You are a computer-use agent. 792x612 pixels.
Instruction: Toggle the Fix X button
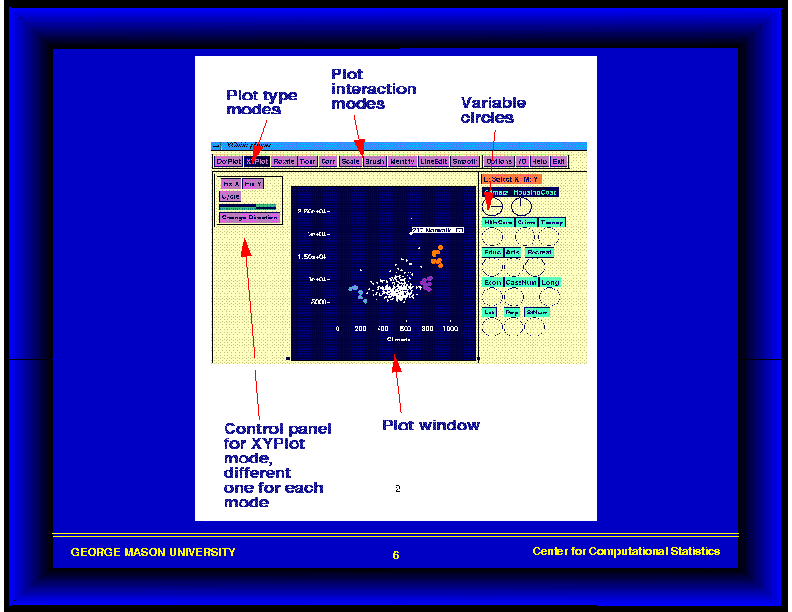[230, 184]
